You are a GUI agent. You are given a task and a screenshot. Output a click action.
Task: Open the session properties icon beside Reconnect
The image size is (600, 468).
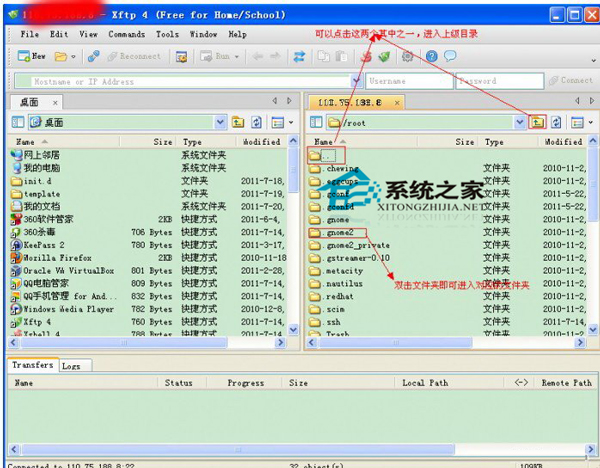[181, 57]
